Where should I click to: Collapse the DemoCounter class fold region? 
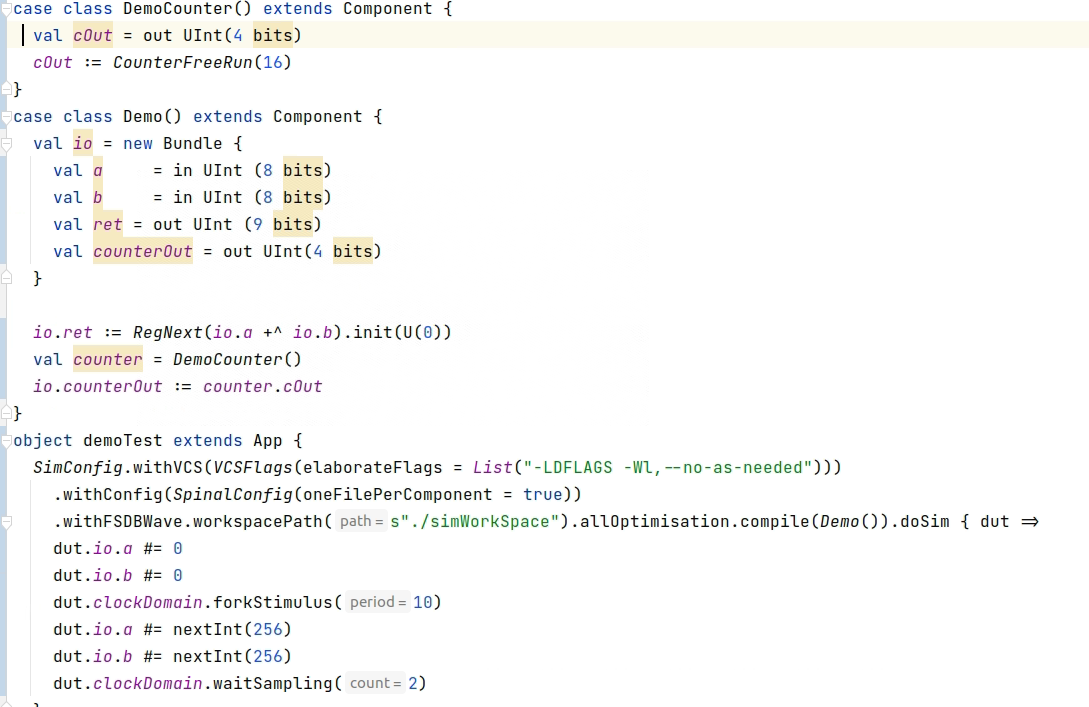click(5, 9)
